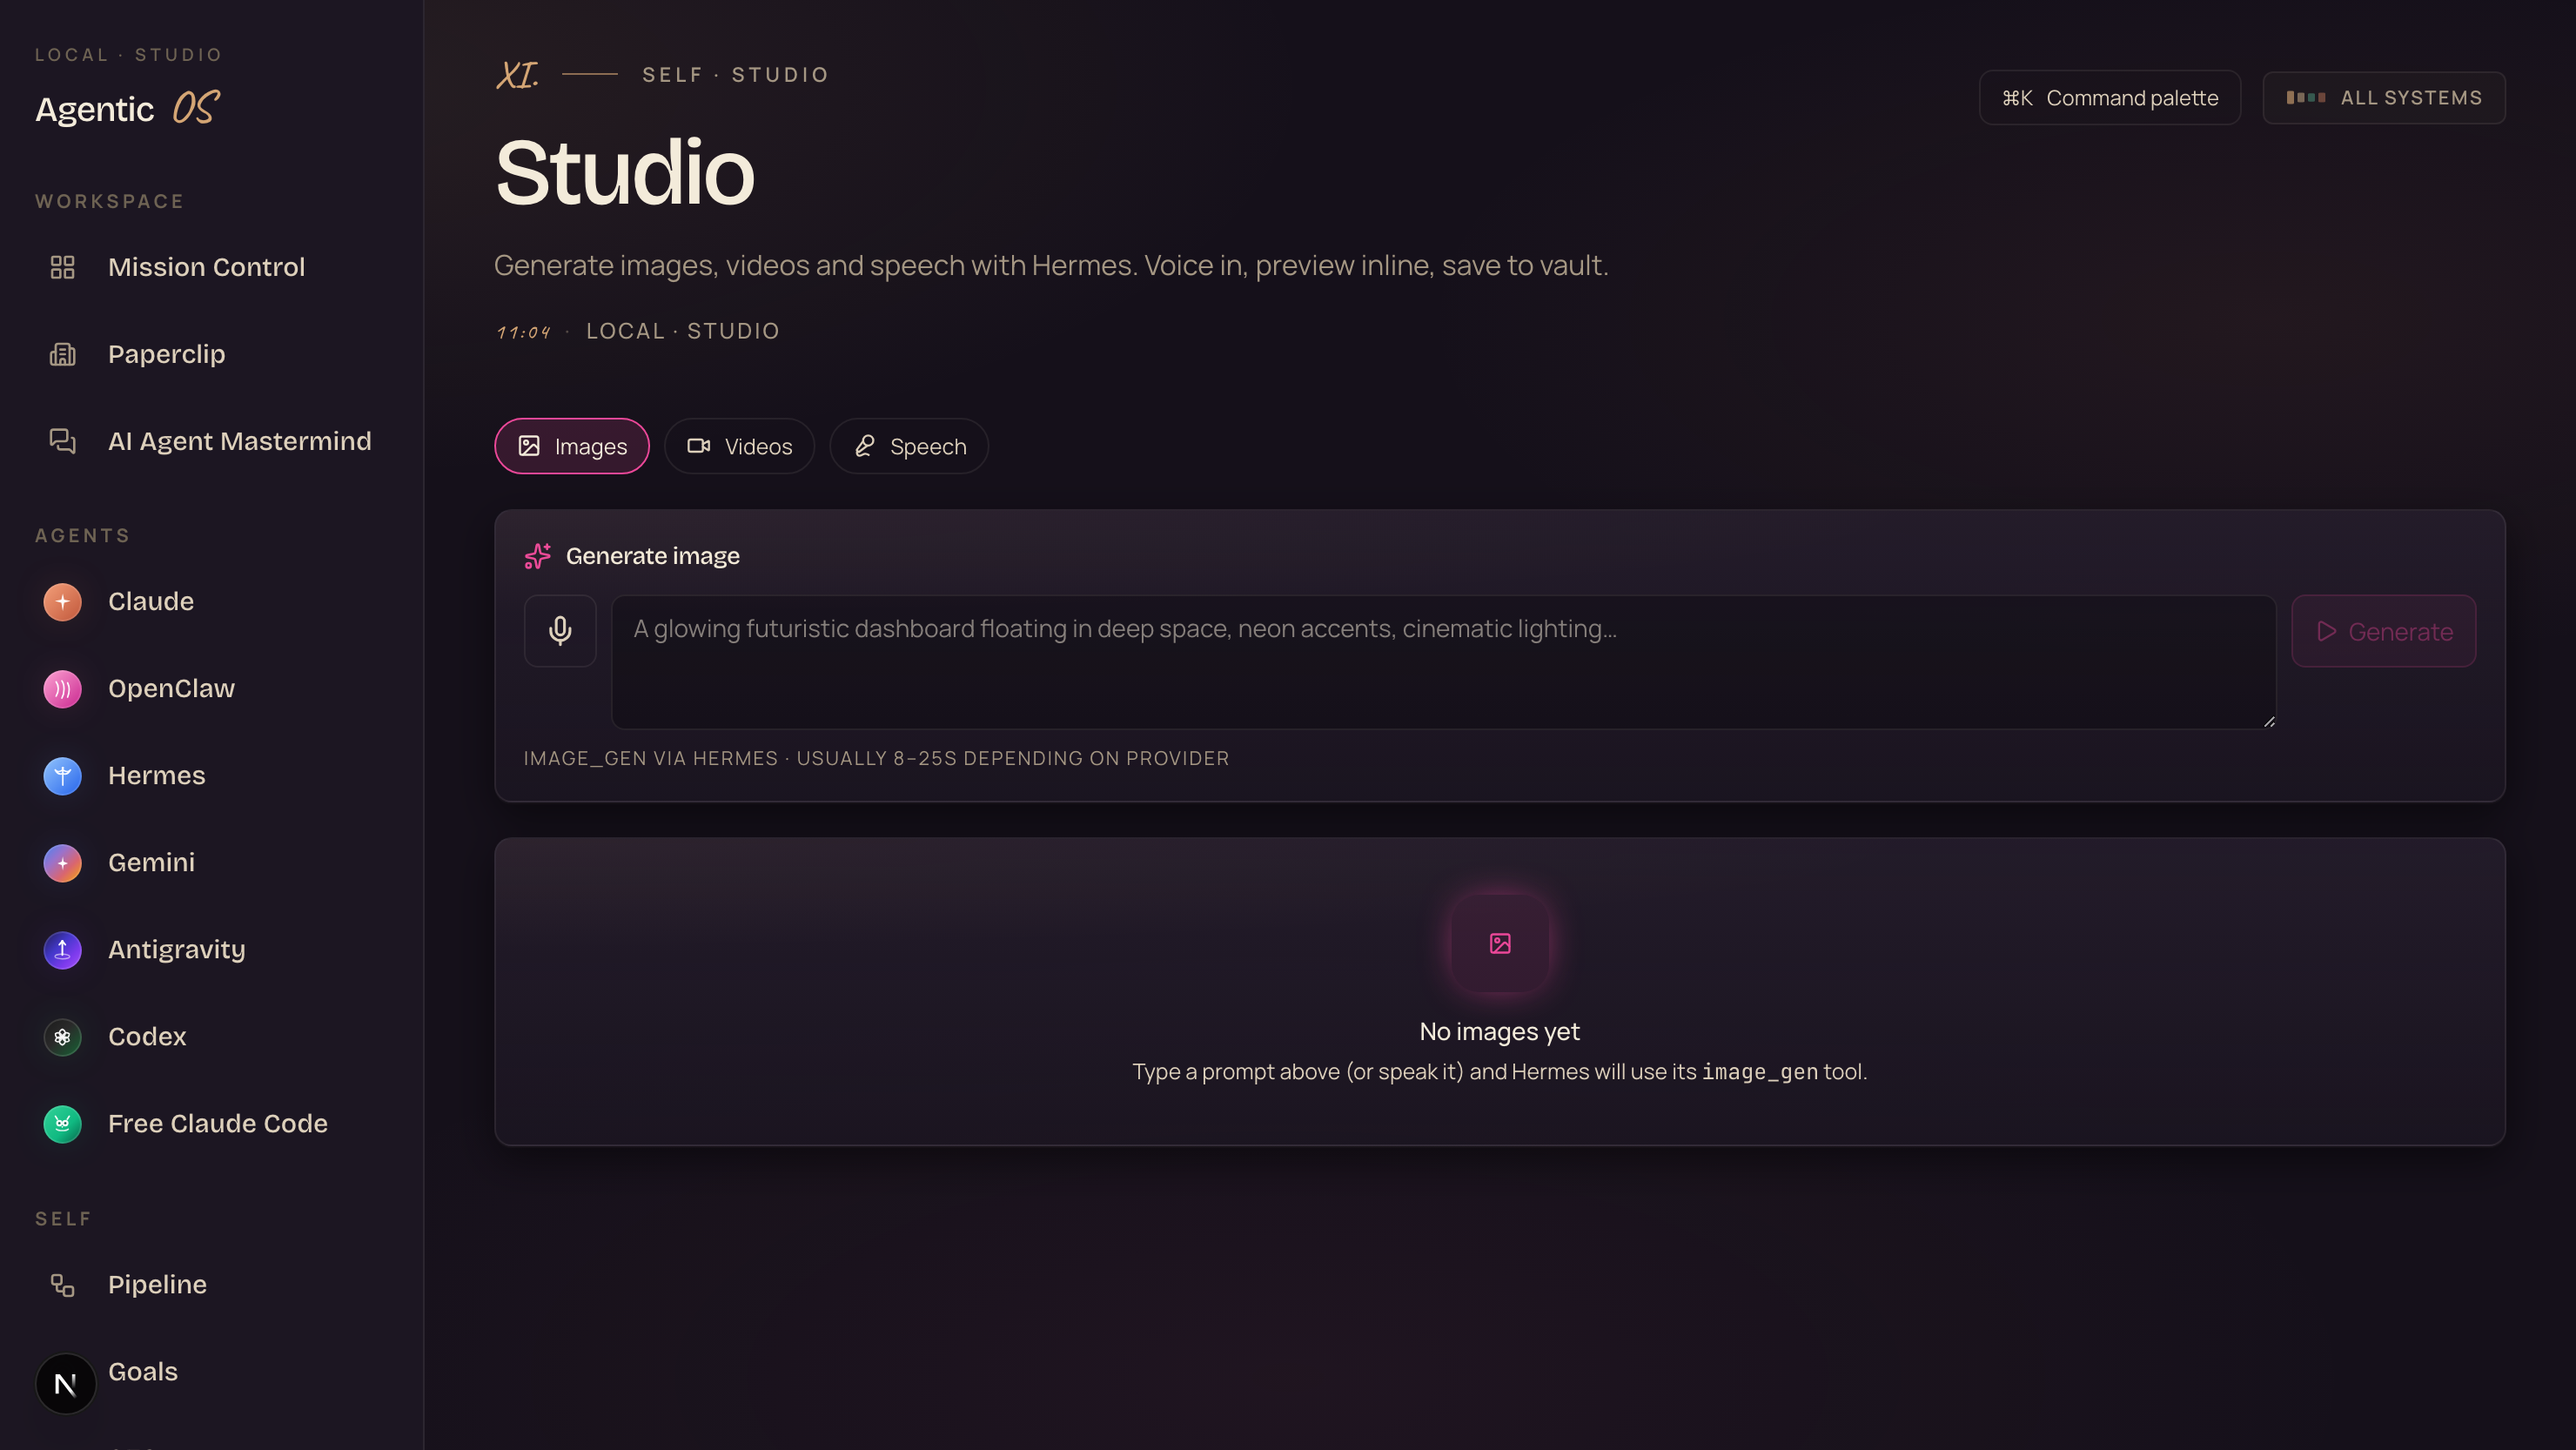Click the AI Agent Mastermind chat icon
2576x1450 pixels.
point(62,441)
